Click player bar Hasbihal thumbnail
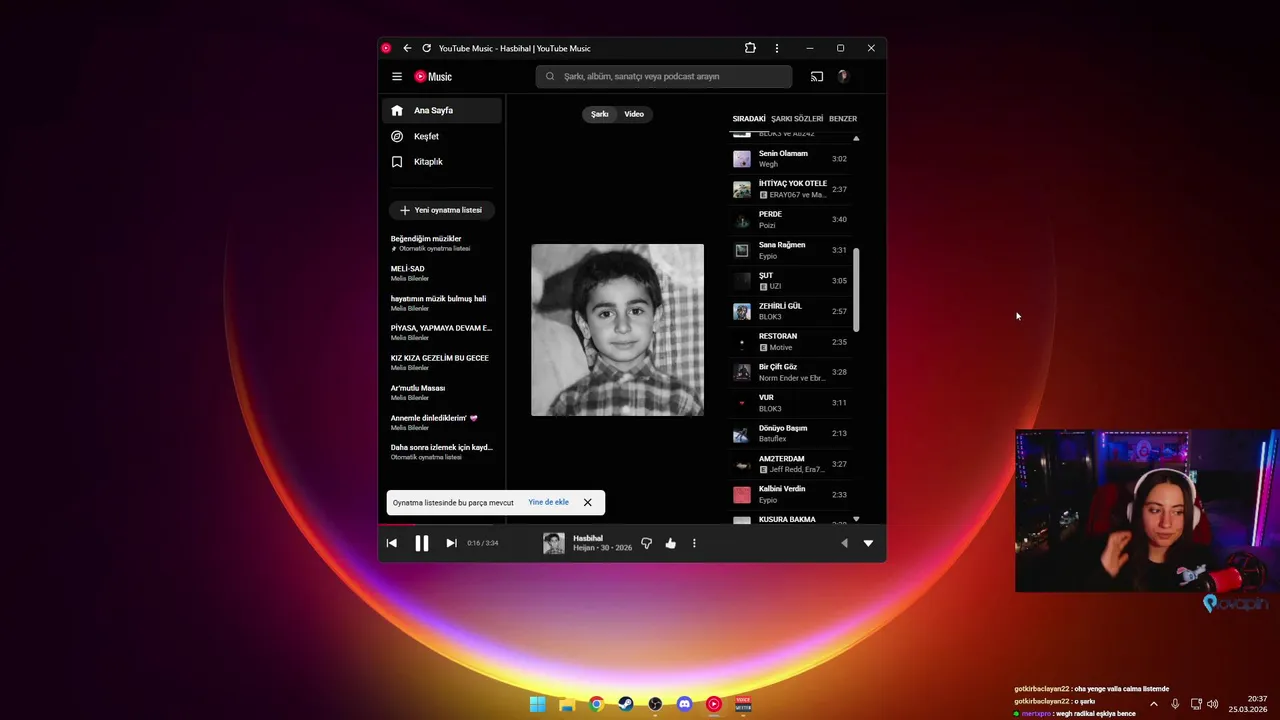 click(554, 543)
